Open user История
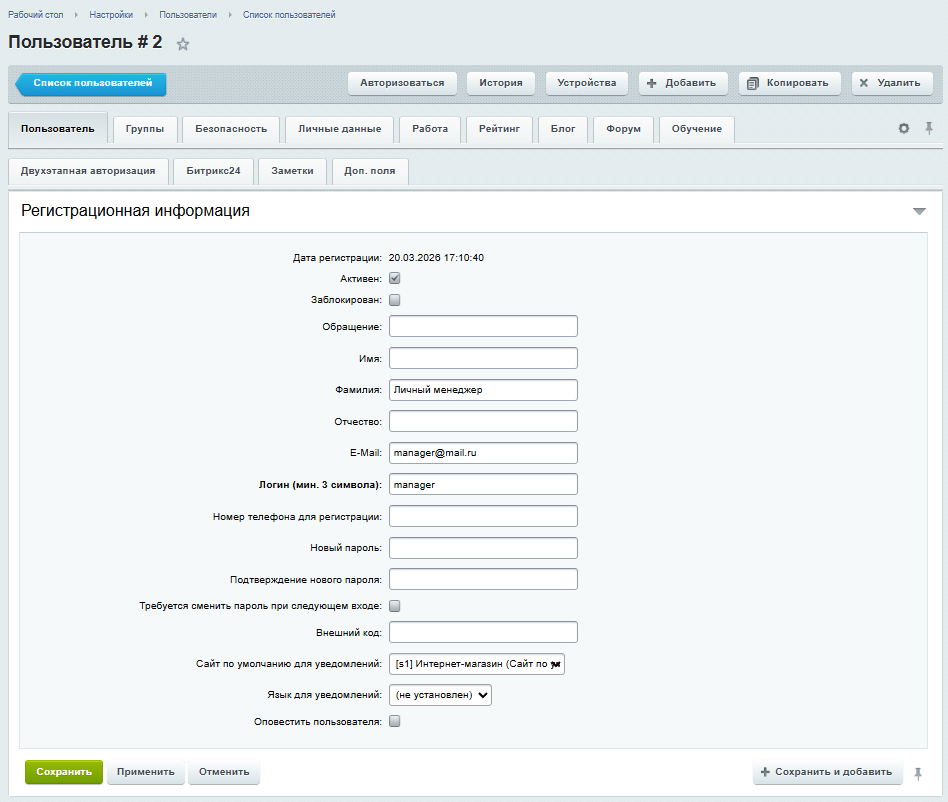 coord(501,83)
